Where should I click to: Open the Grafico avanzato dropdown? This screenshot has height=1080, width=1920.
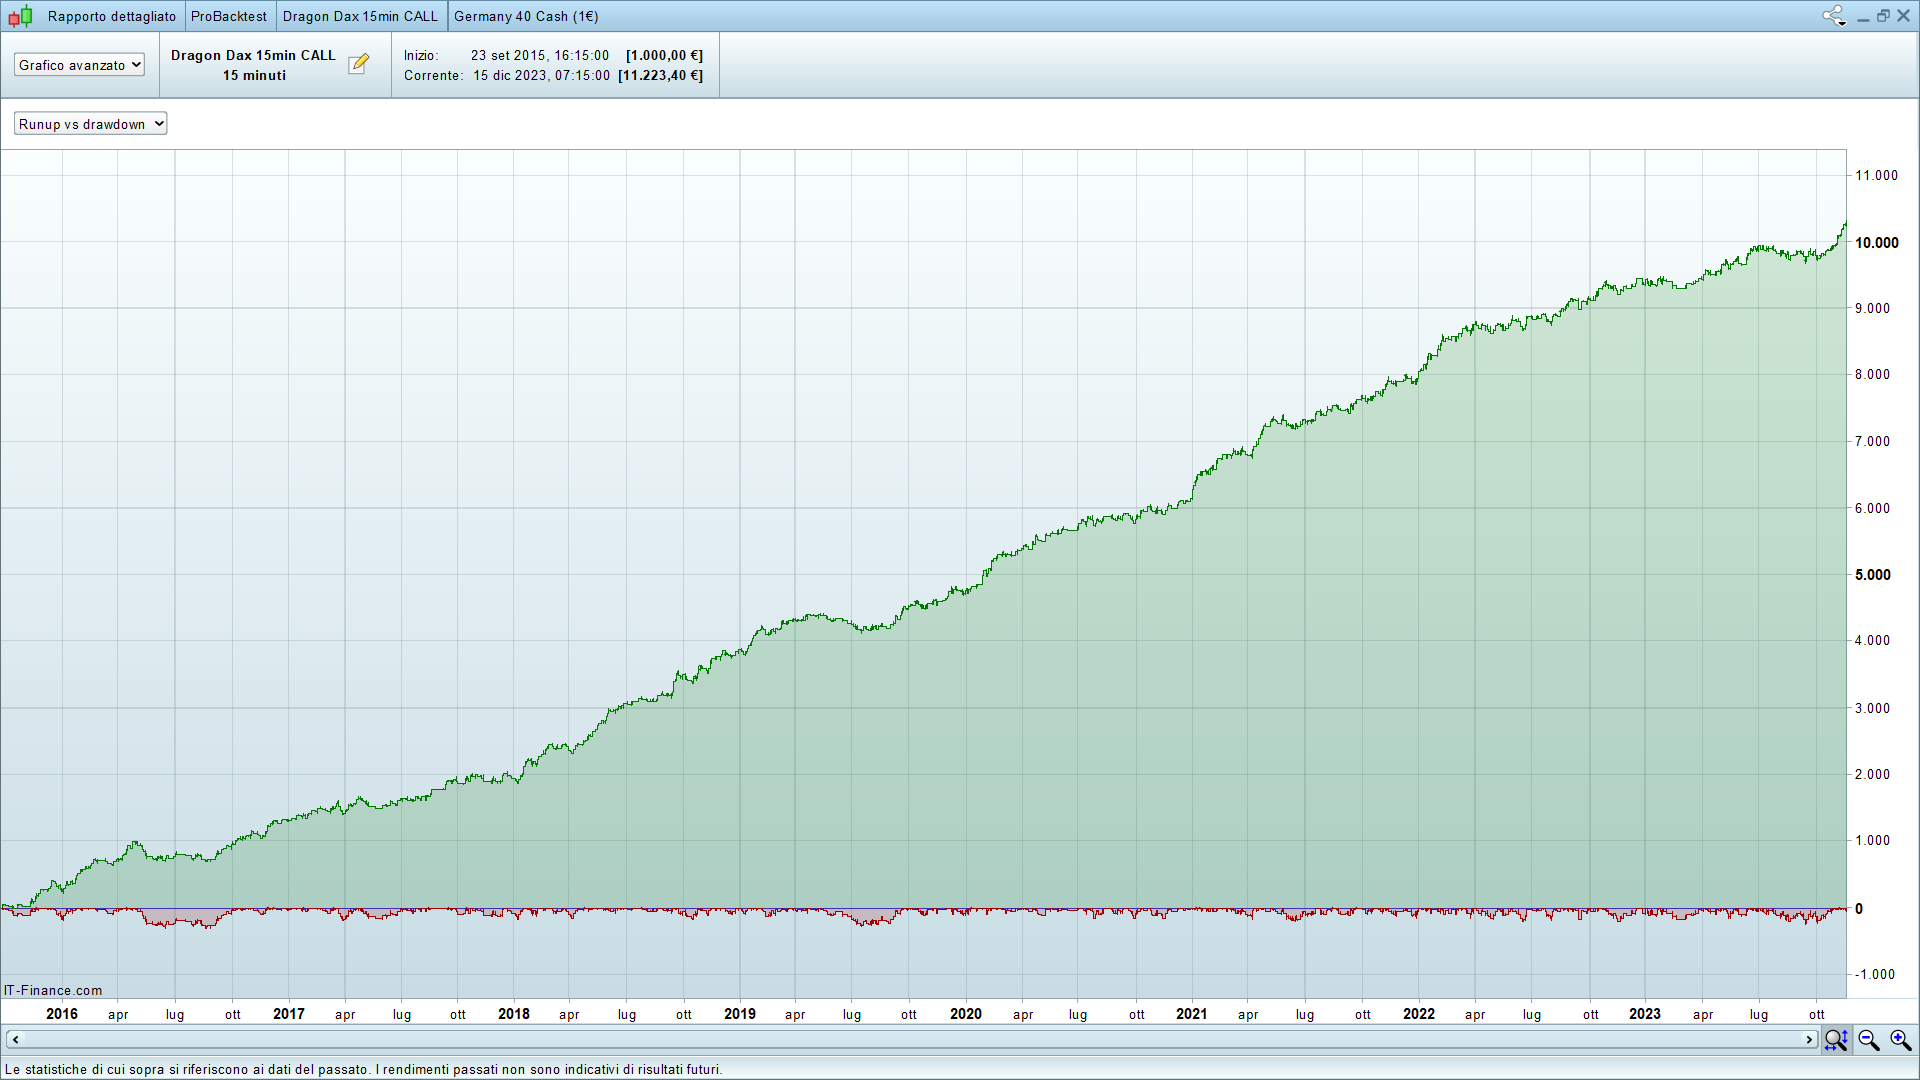pyautogui.click(x=79, y=65)
